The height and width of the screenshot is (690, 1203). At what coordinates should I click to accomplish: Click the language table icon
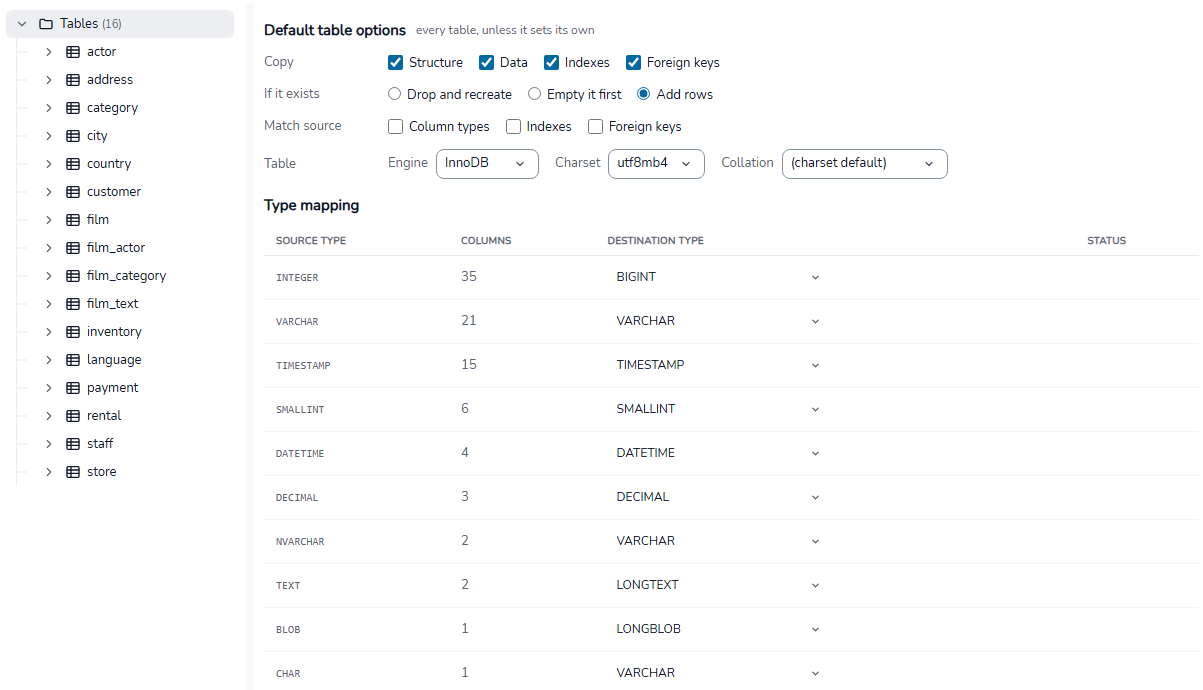(73, 360)
